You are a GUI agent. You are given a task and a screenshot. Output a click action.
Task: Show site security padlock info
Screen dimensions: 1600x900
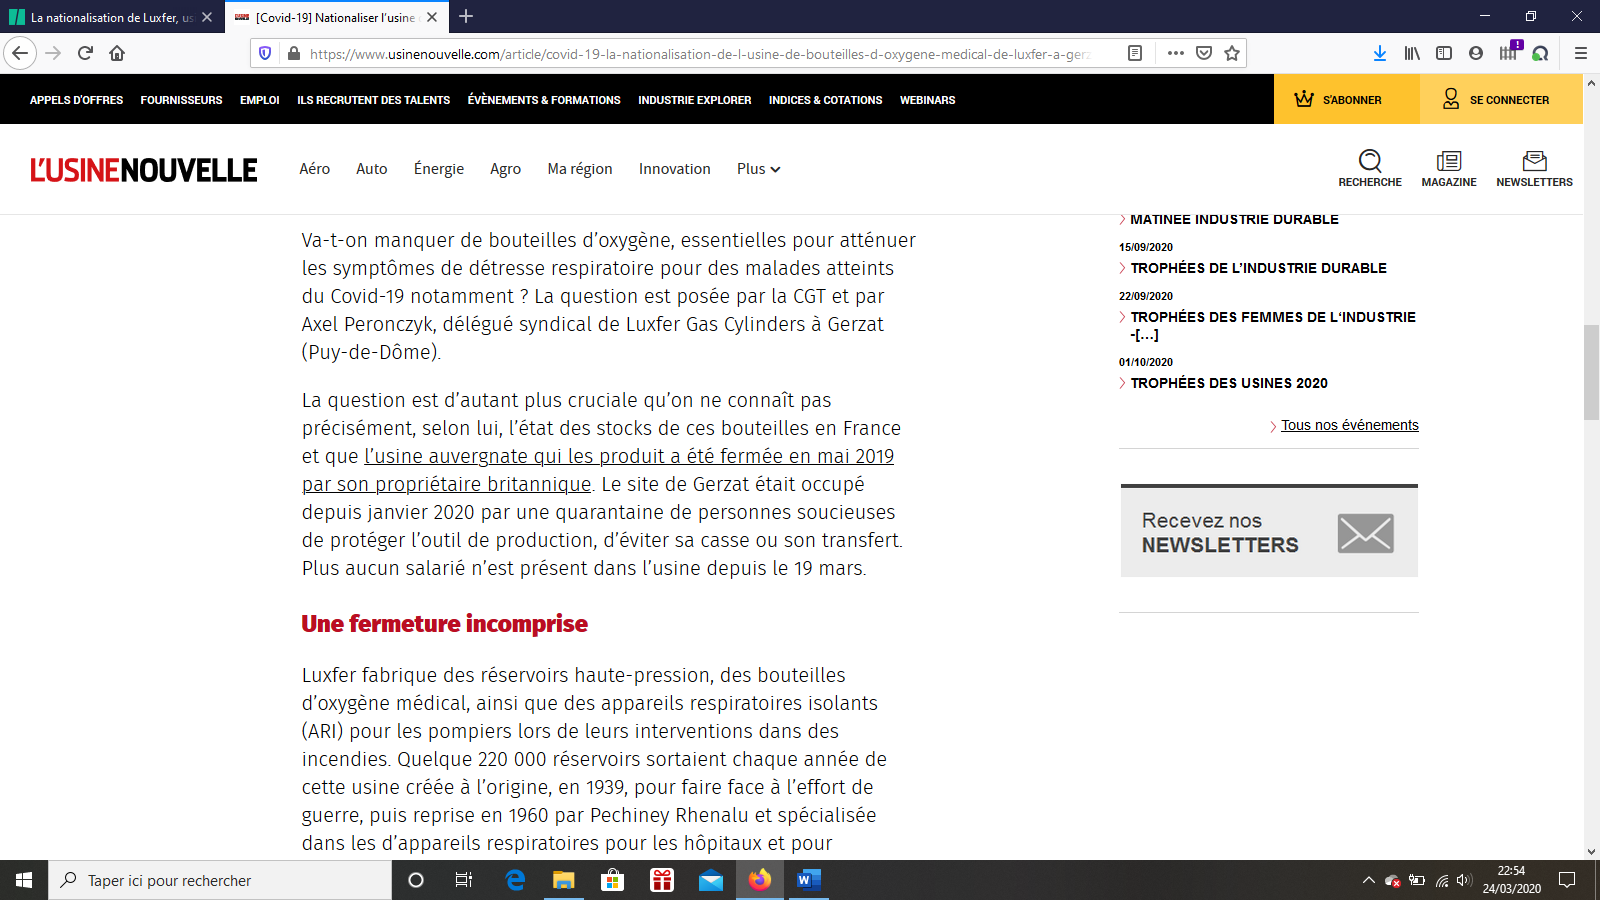pos(293,53)
